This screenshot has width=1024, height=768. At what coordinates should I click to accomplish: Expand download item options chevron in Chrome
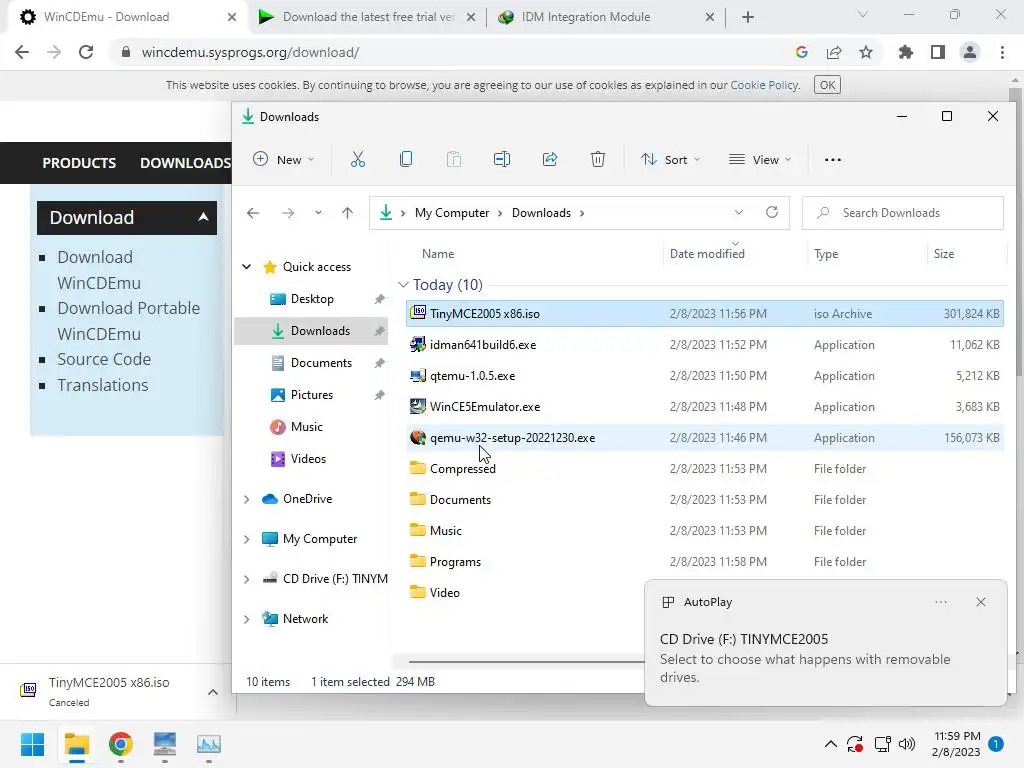(213, 692)
